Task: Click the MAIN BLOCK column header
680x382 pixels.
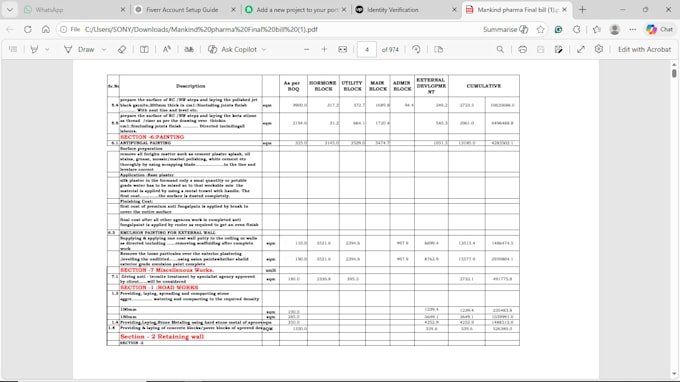Action: [378, 86]
